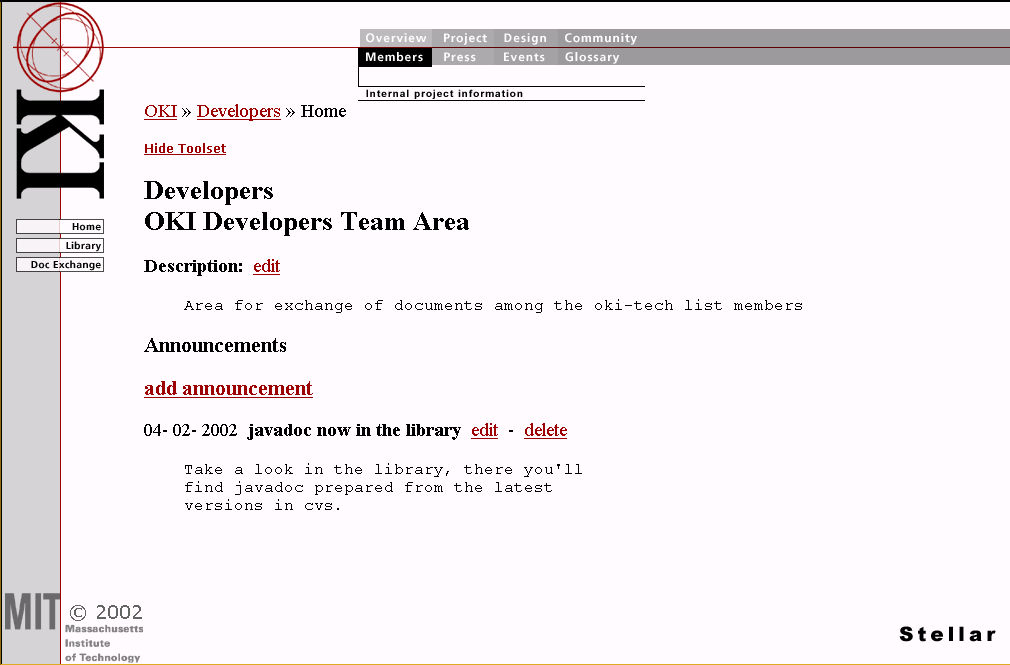Switch to the Project tab

point(465,38)
